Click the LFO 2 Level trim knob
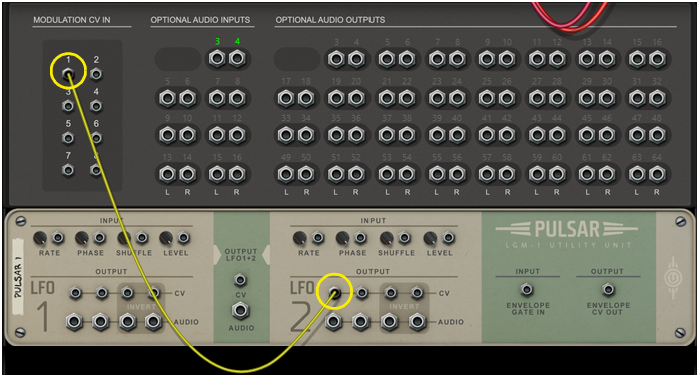Screen dimensions: 697x376 [431, 238]
